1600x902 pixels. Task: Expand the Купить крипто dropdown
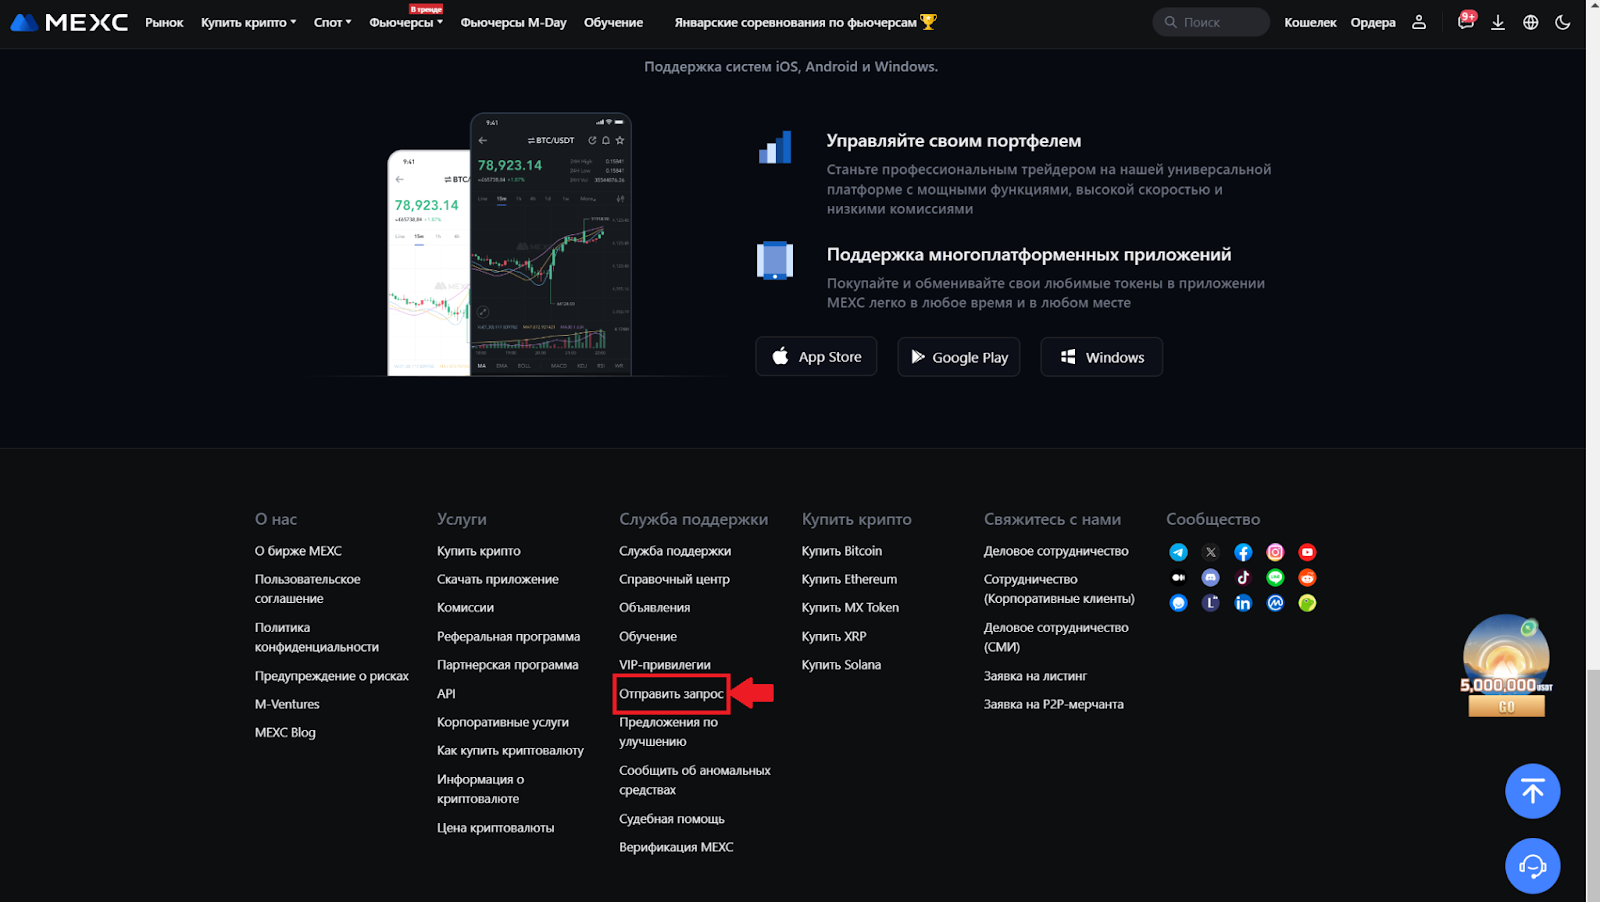[248, 22]
